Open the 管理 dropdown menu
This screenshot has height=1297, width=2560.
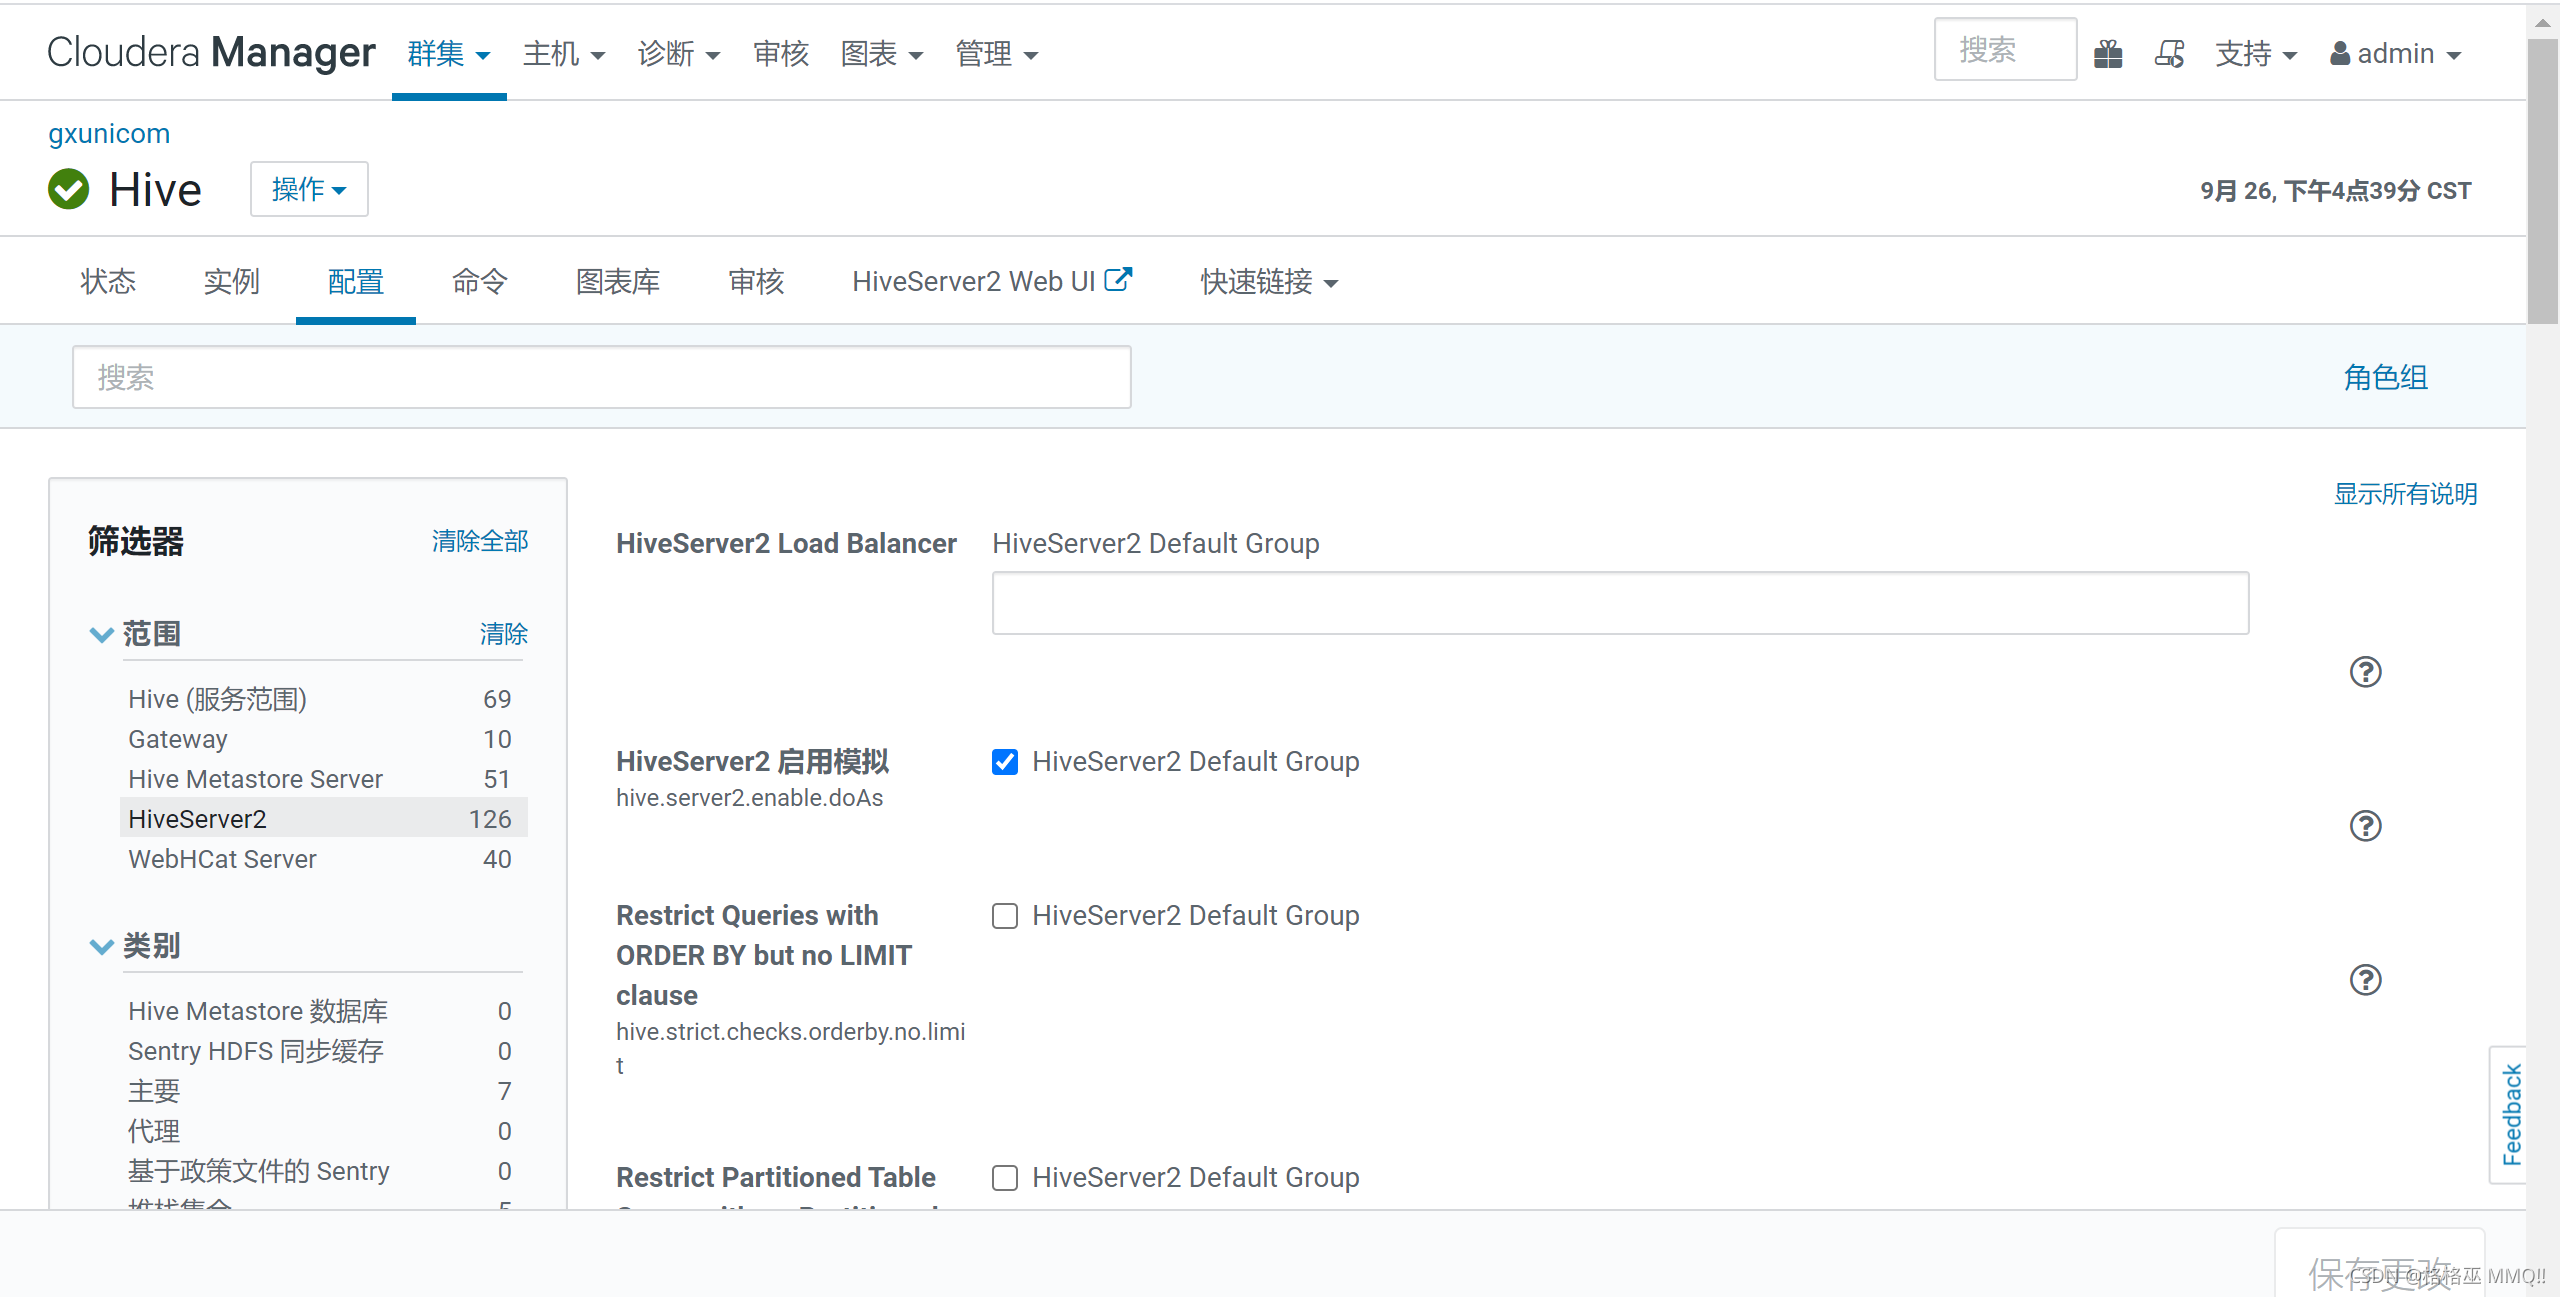click(x=997, y=54)
